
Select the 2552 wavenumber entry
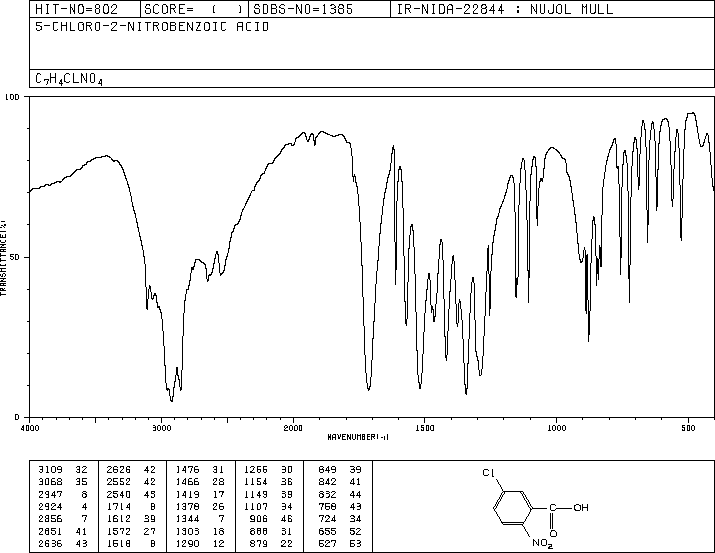point(119,482)
